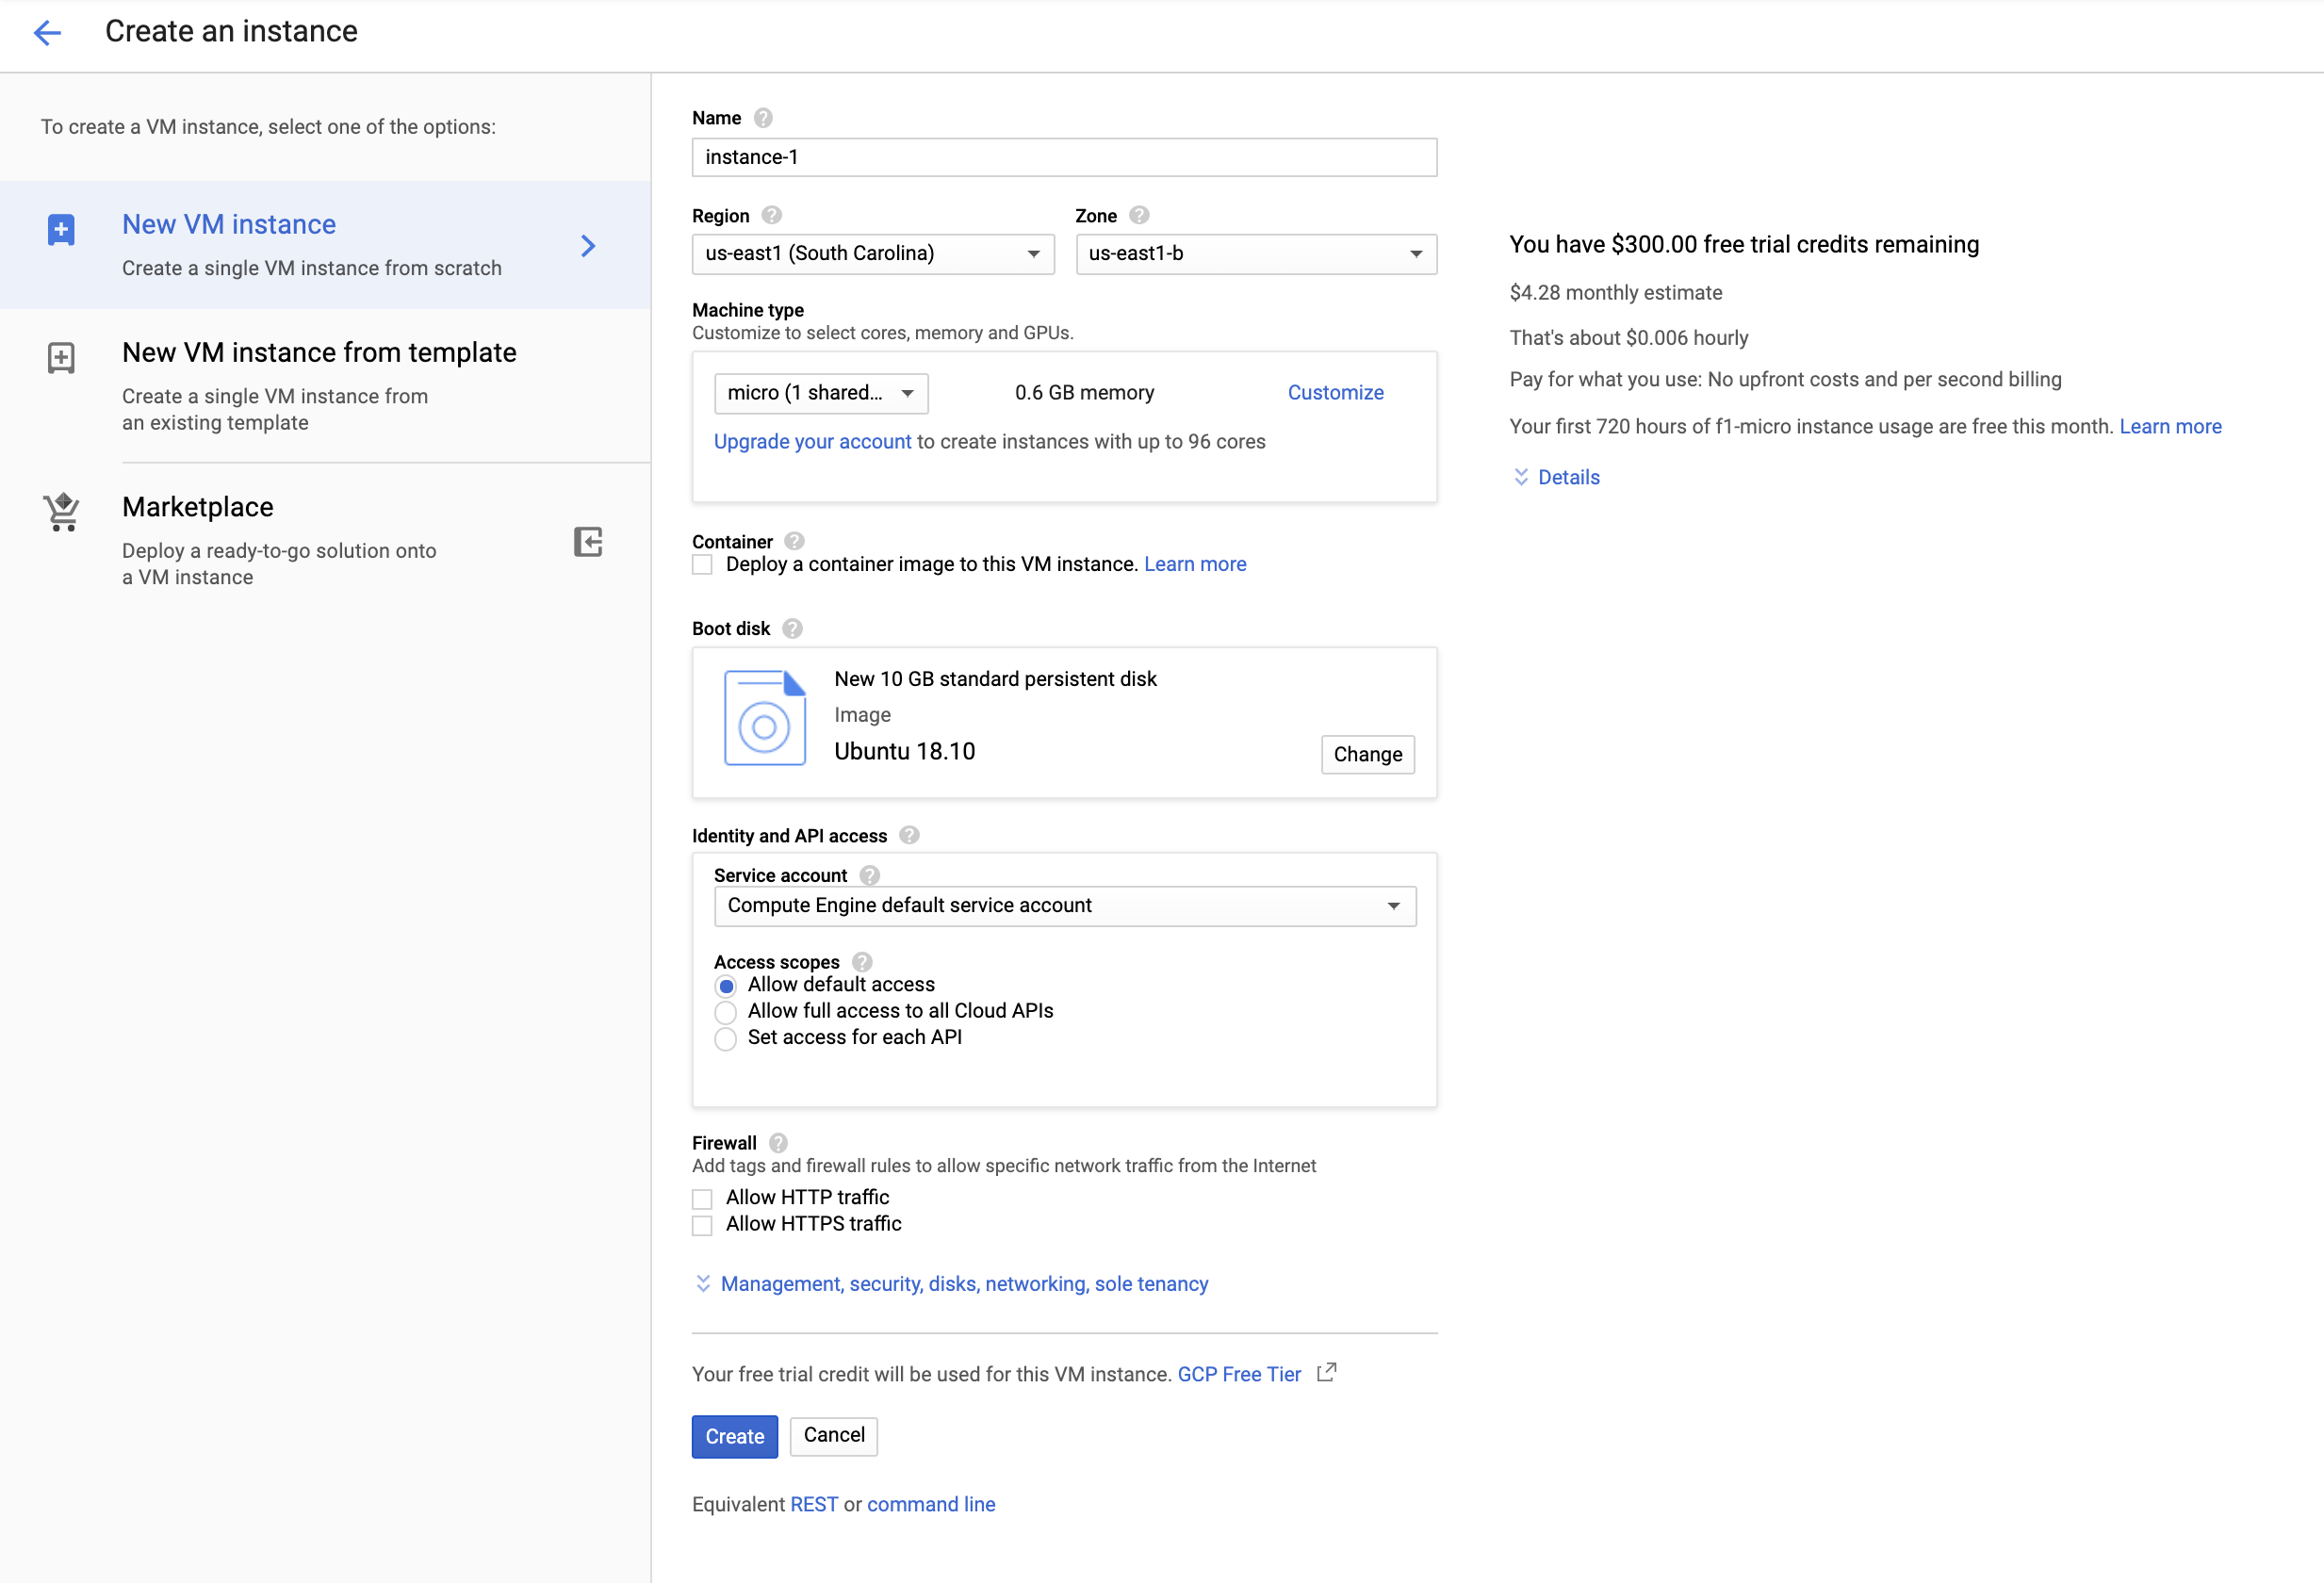Go back using the arrow icon
Viewport: 2324px width, 1583px height.
point(47,32)
